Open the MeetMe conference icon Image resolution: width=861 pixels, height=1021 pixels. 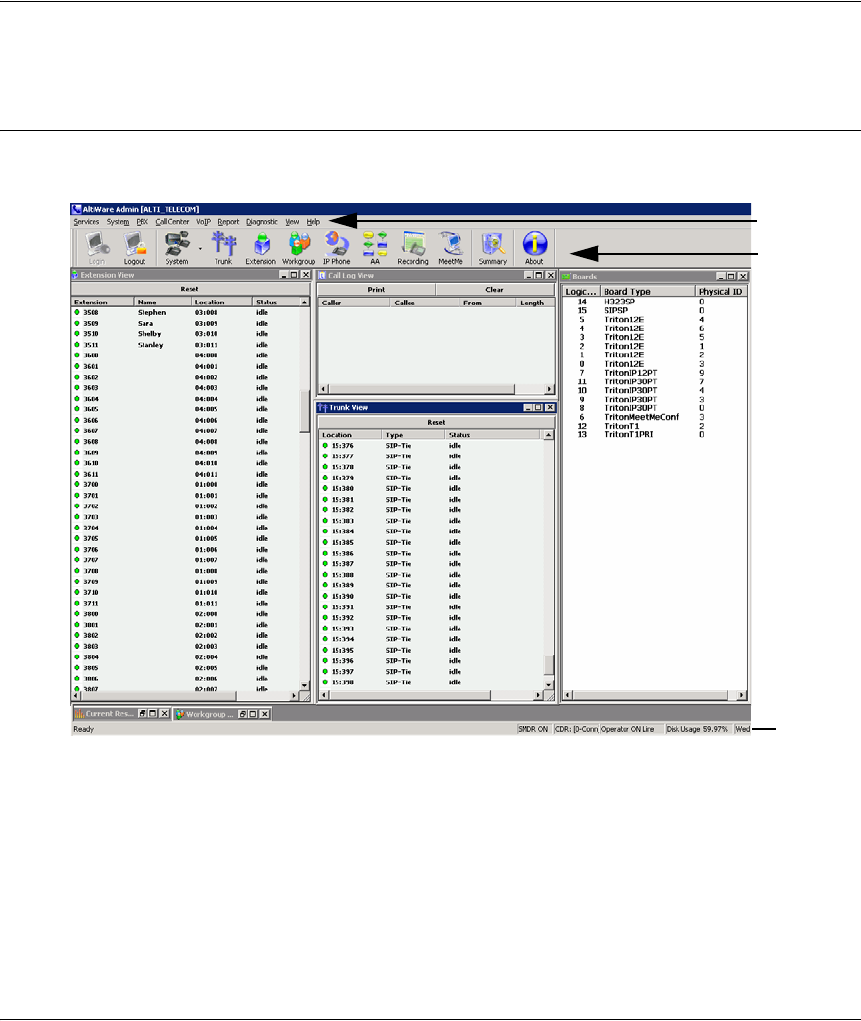(450, 249)
